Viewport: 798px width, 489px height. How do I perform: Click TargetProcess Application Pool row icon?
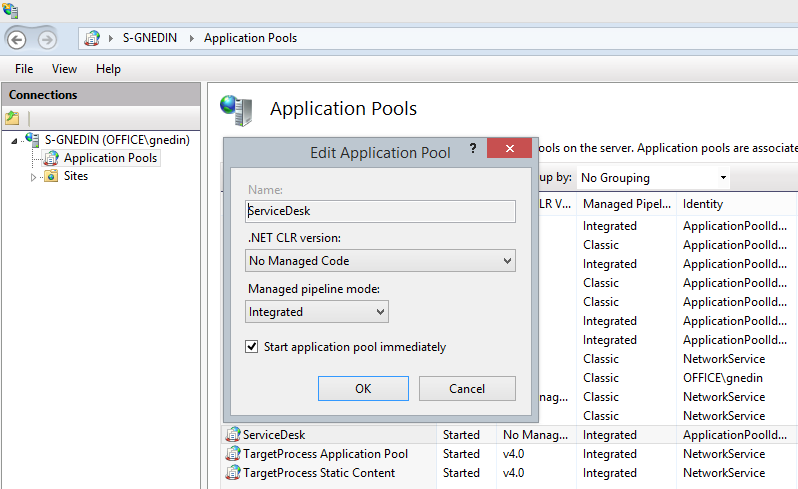click(233, 453)
